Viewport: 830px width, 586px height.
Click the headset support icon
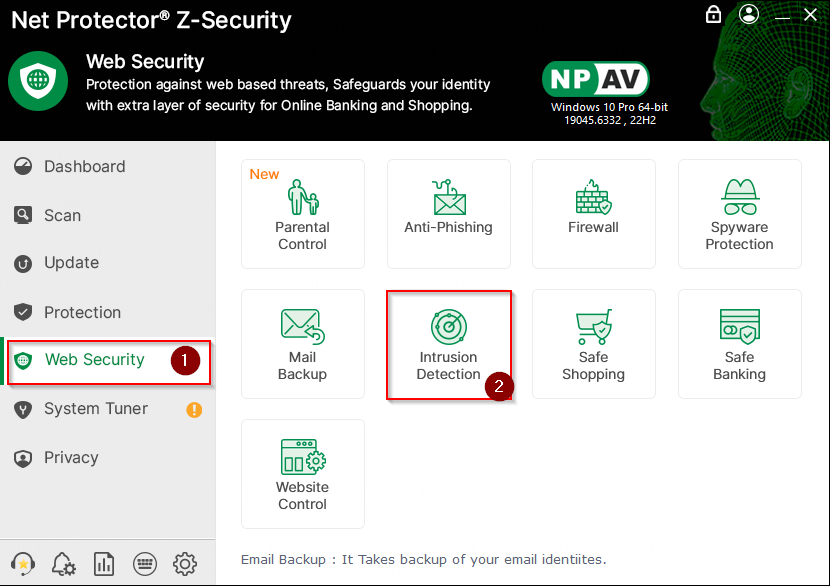click(x=23, y=563)
